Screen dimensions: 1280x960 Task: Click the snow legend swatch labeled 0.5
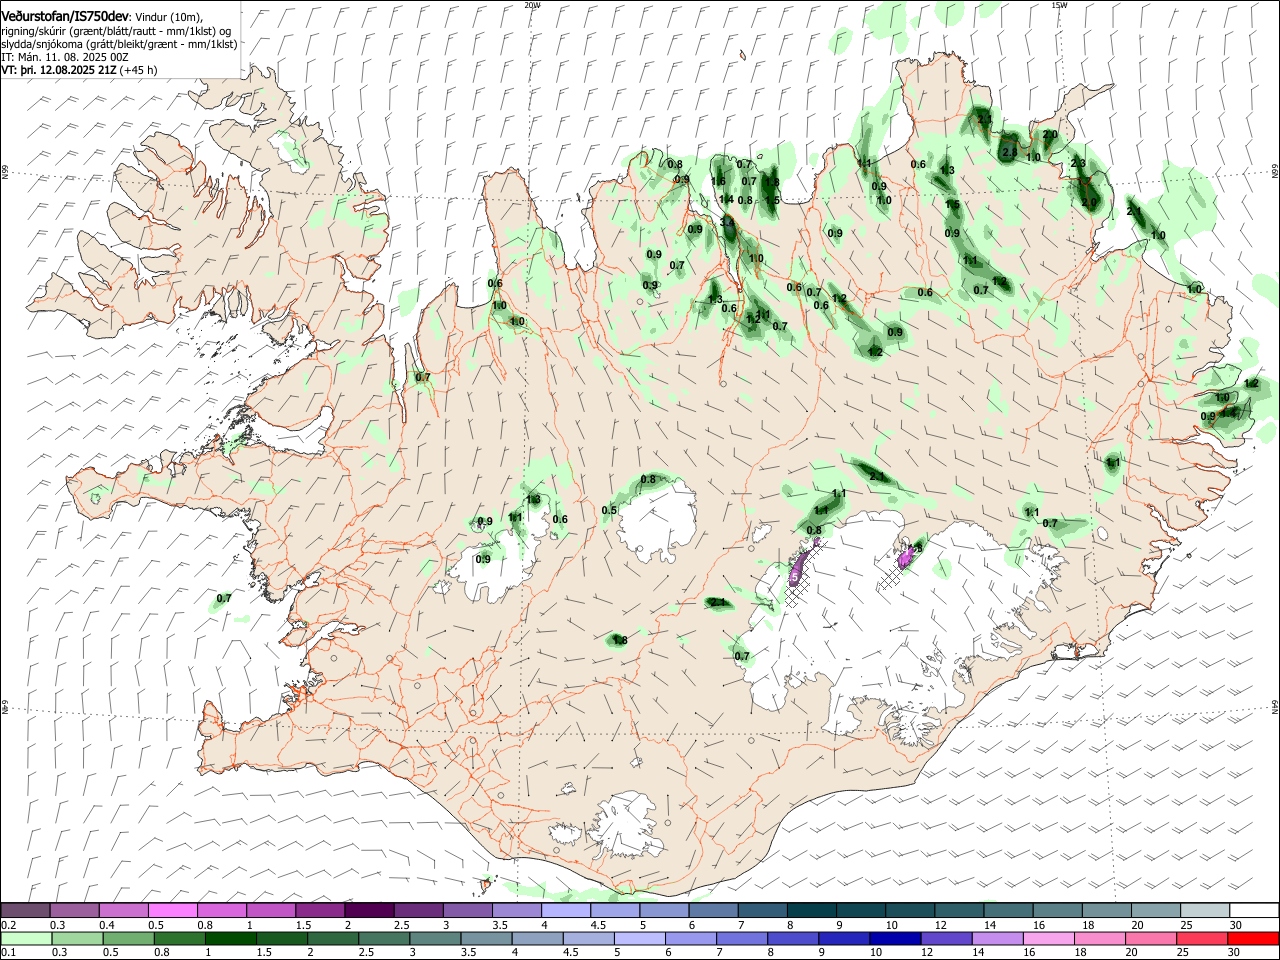click(172, 911)
